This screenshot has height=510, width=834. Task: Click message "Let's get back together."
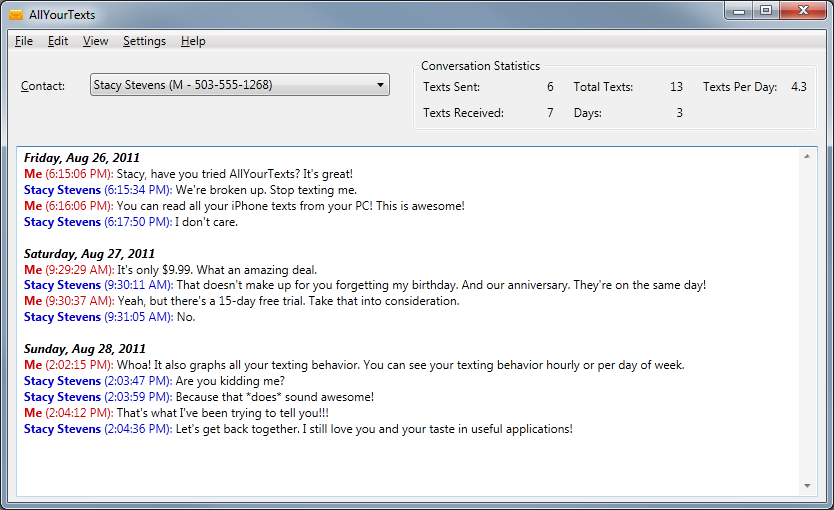pyautogui.click(x=374, y=429)
